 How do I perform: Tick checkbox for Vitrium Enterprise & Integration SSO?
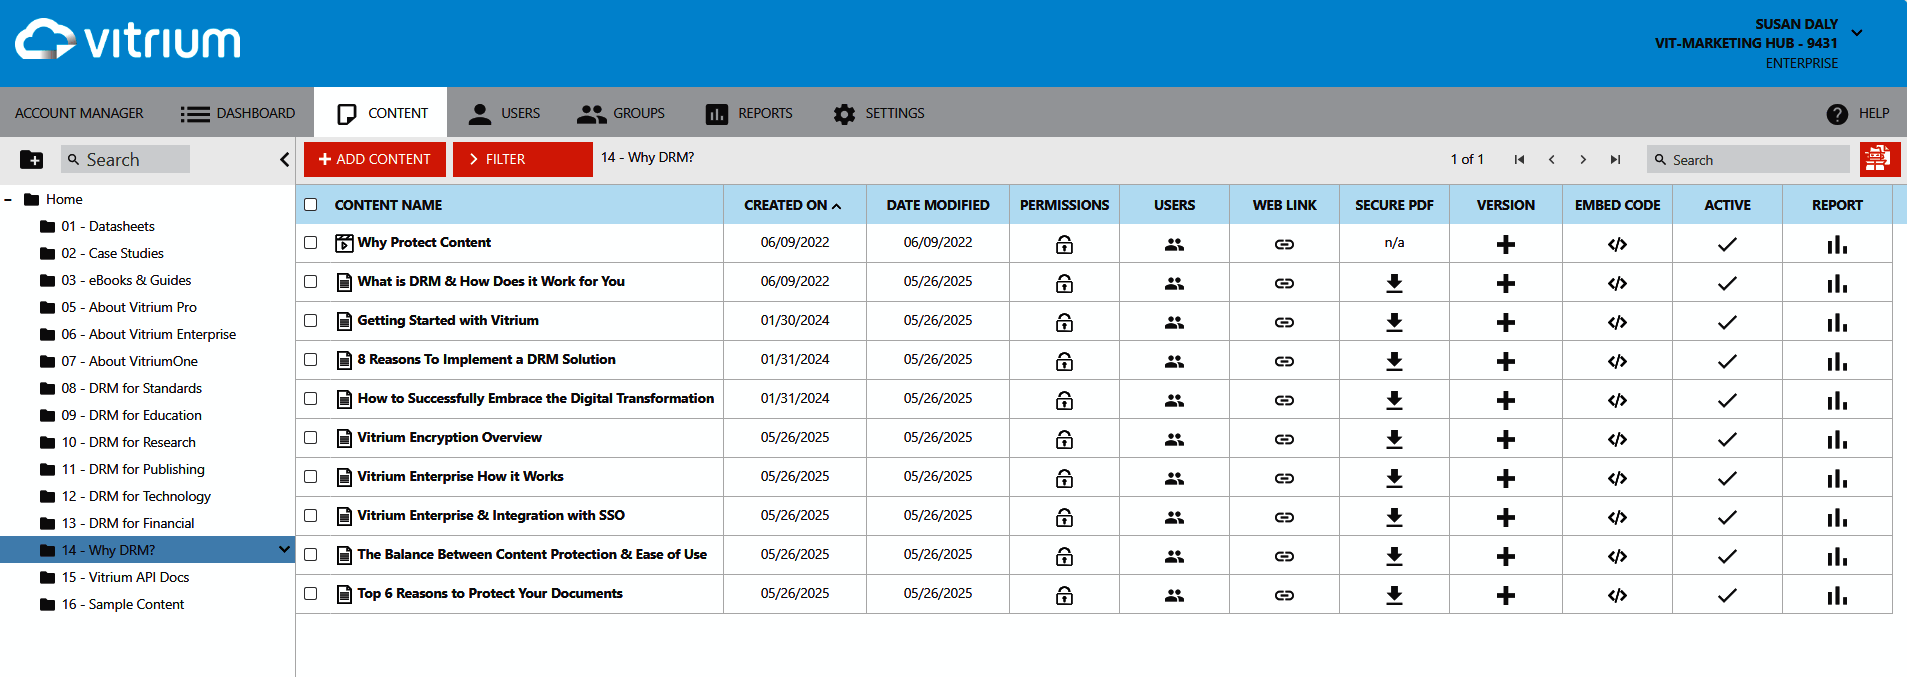coord(311,516)
